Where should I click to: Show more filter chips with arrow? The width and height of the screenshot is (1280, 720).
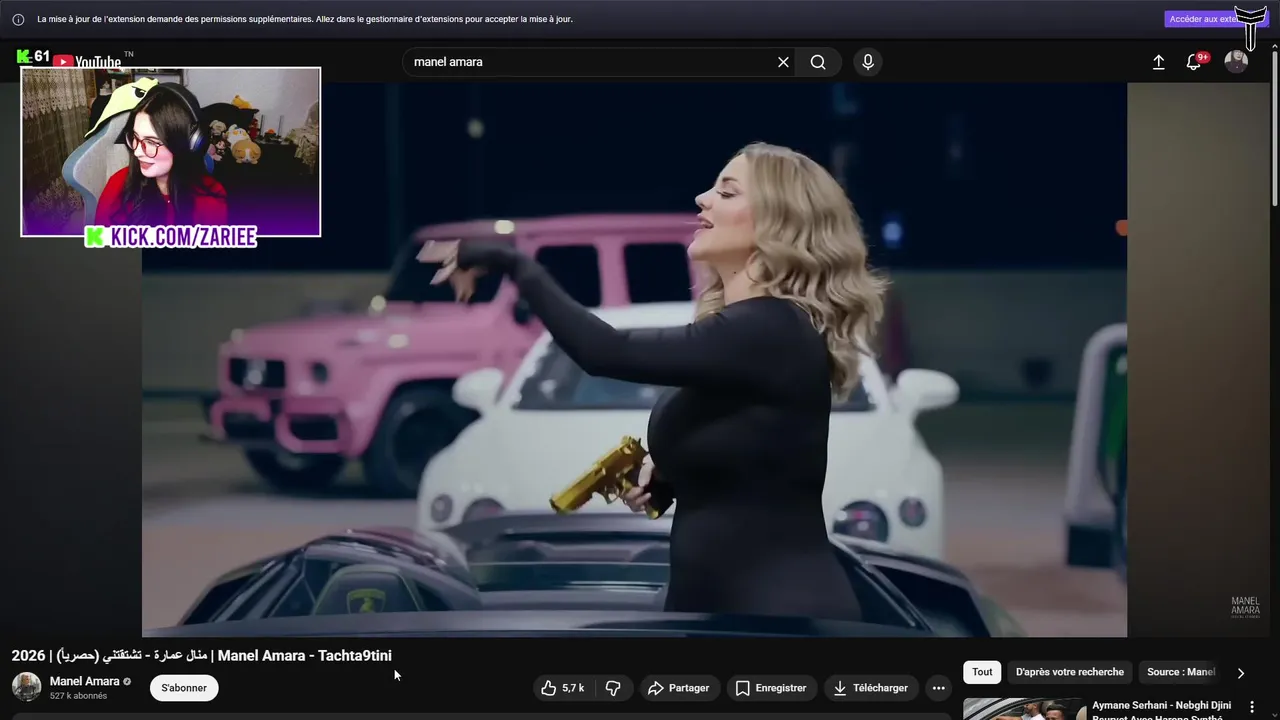(1241, 673)
